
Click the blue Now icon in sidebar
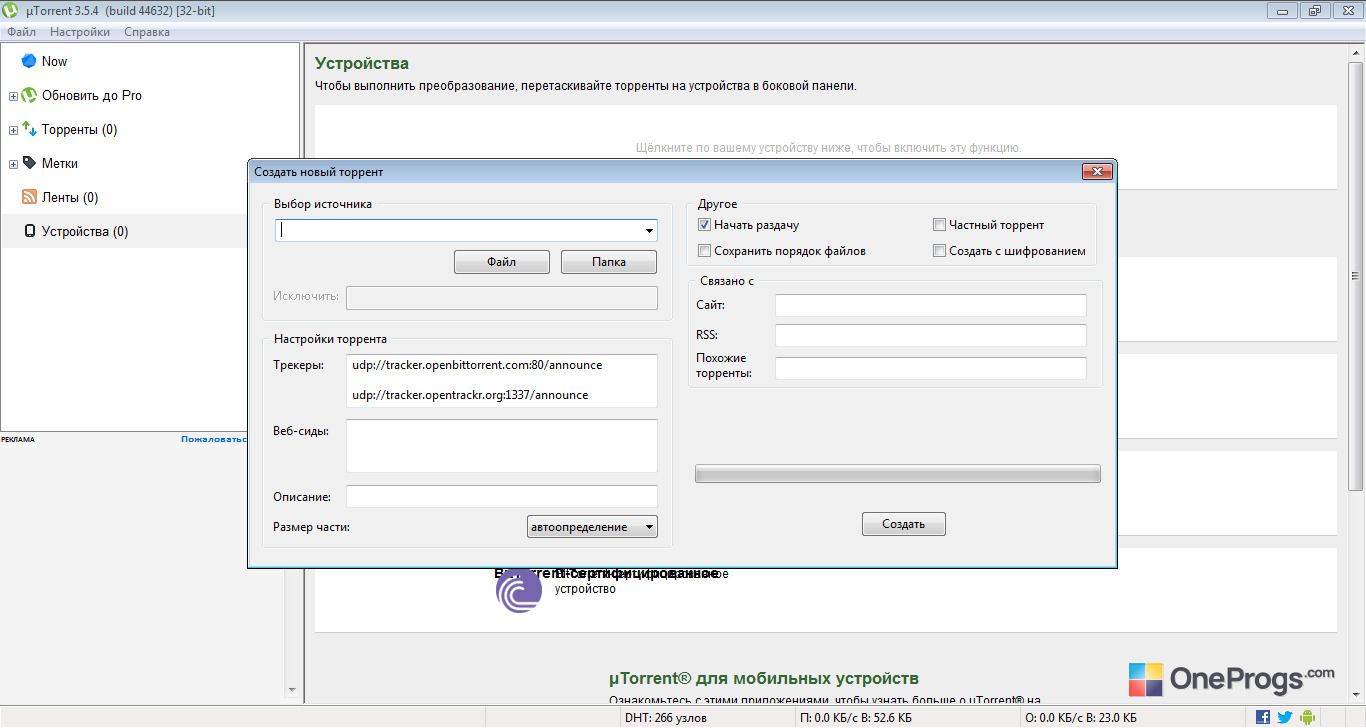[28, 61]
